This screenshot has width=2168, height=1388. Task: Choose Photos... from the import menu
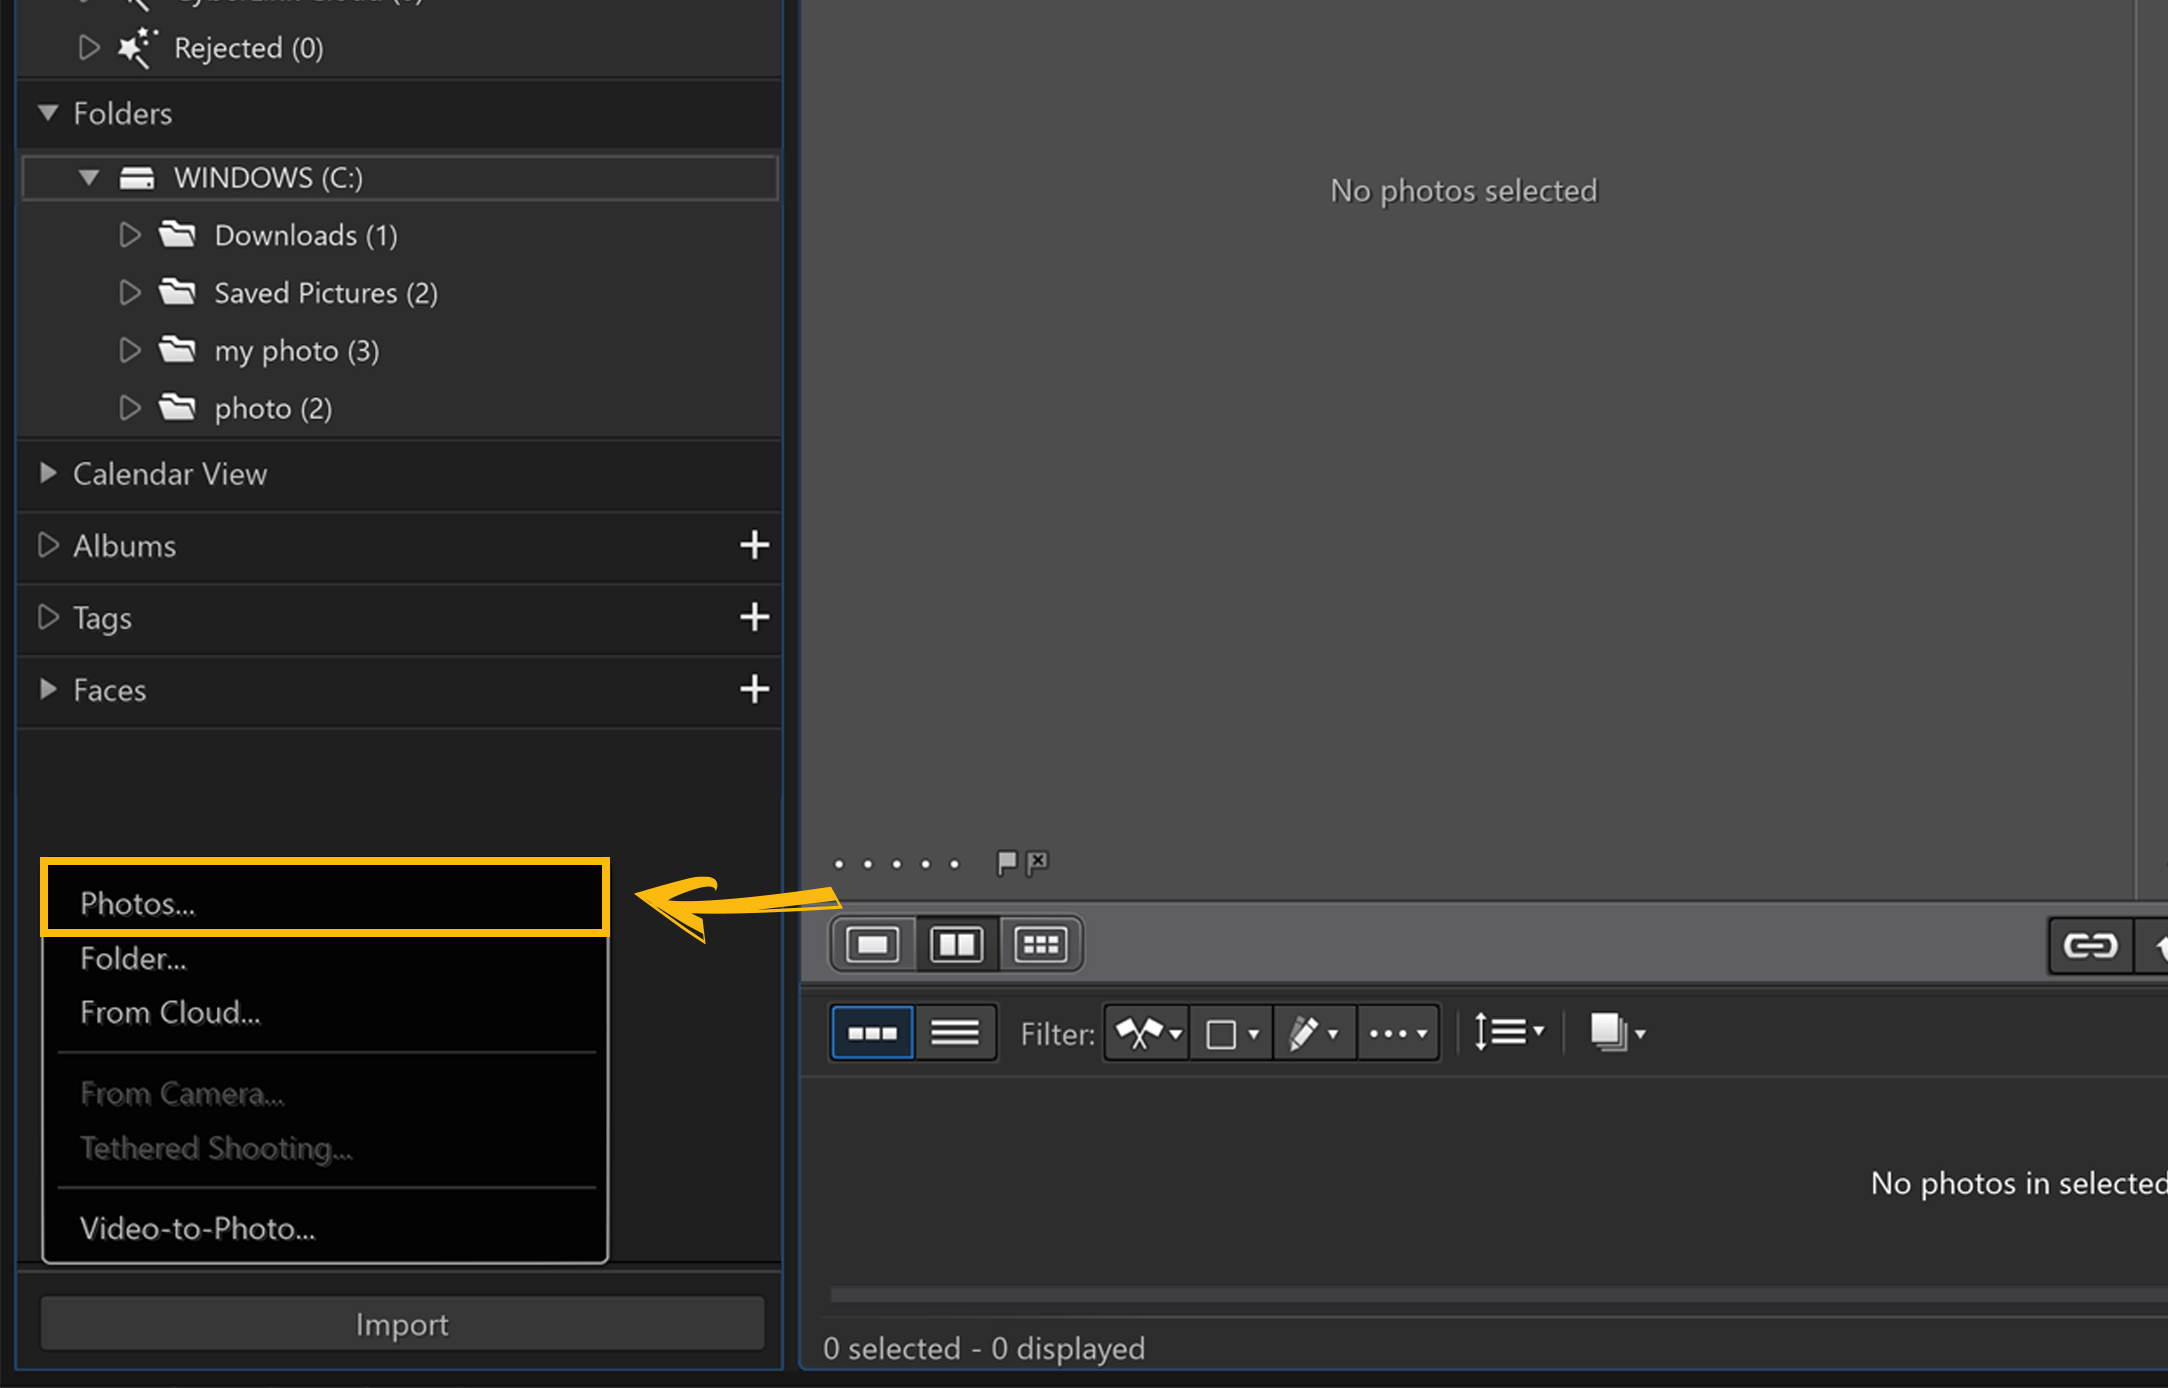point(137,902)
